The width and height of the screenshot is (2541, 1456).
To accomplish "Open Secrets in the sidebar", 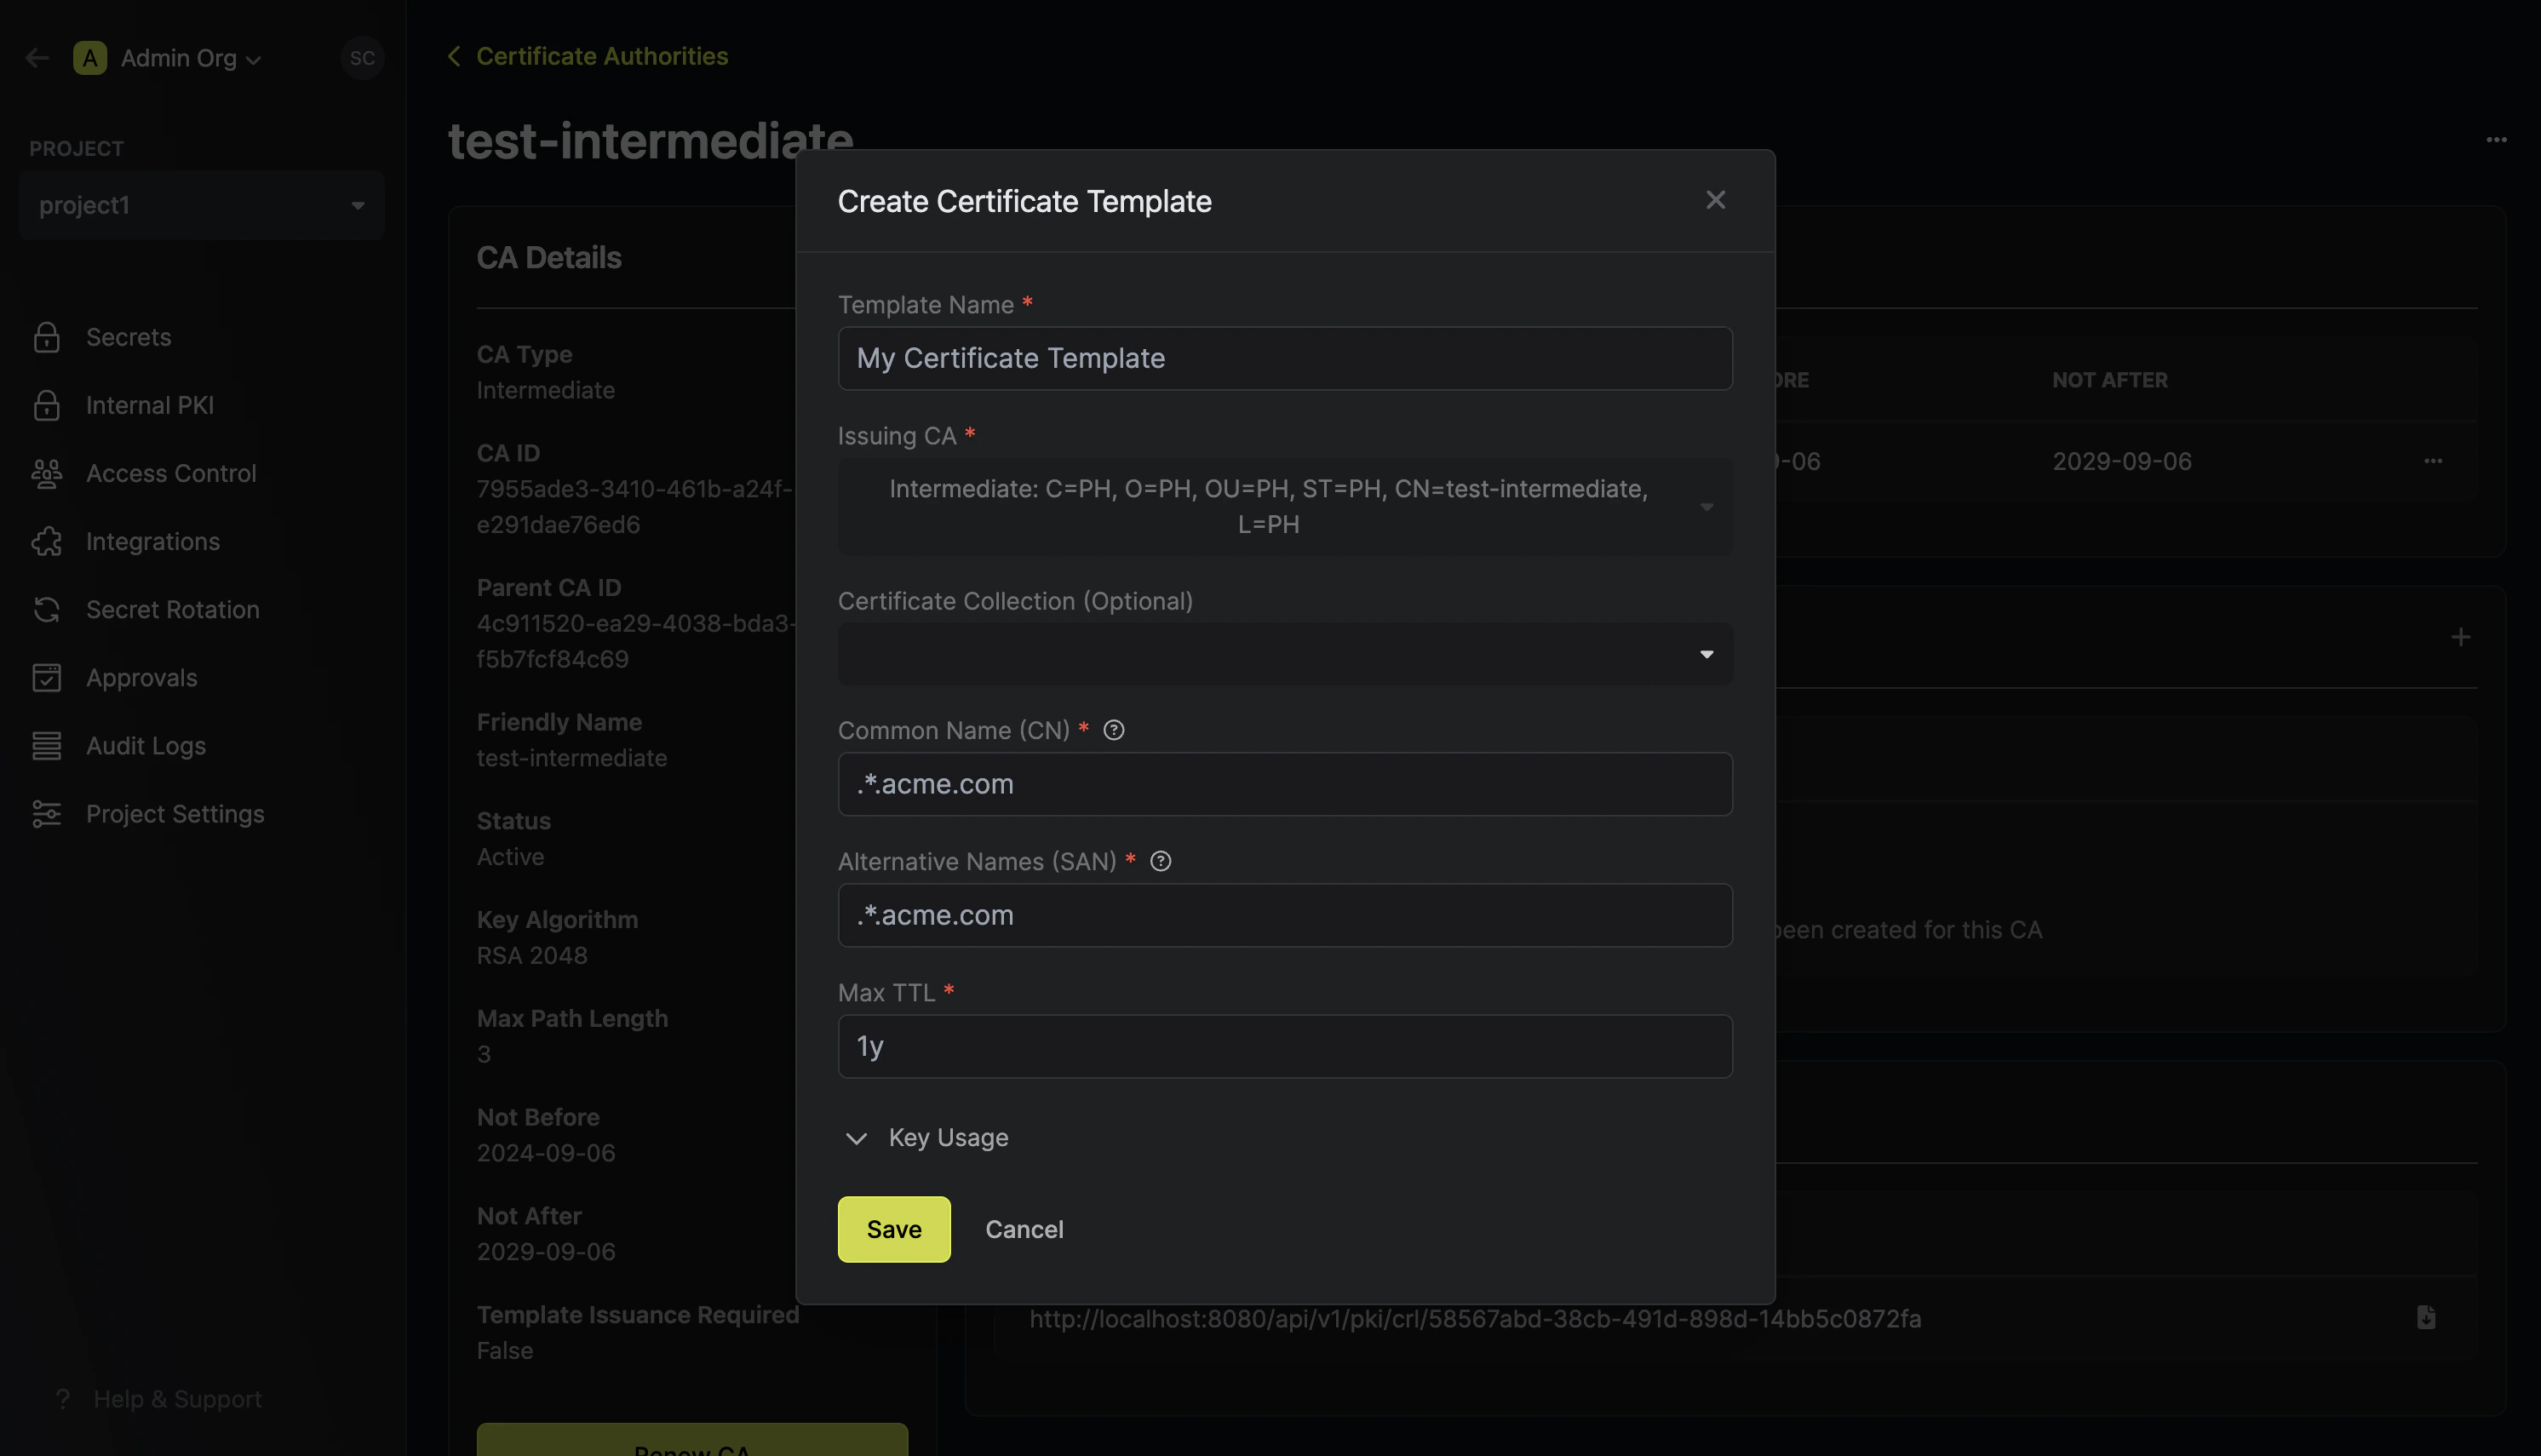I will tap(128, 337).
